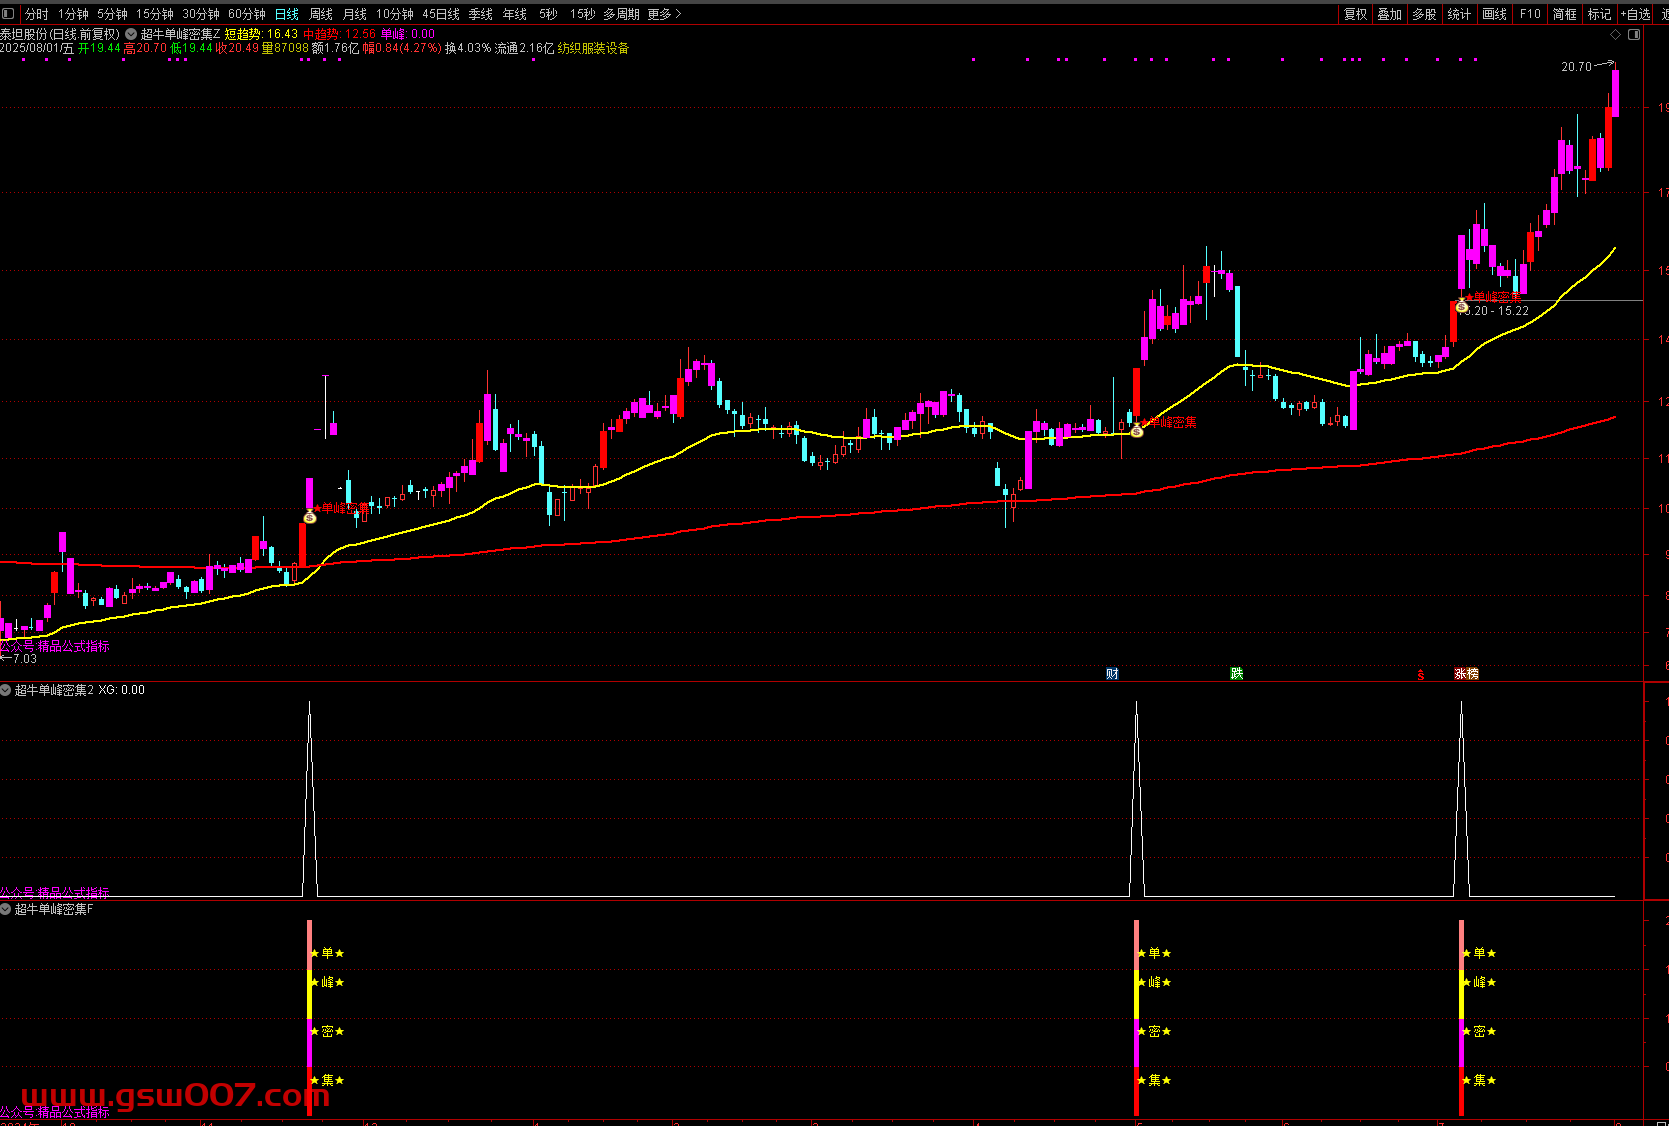The width and height of the screenshot is (1669, 1126).
Task: Click the red $ marker near 涨榜
Action: coord(1420,675)
